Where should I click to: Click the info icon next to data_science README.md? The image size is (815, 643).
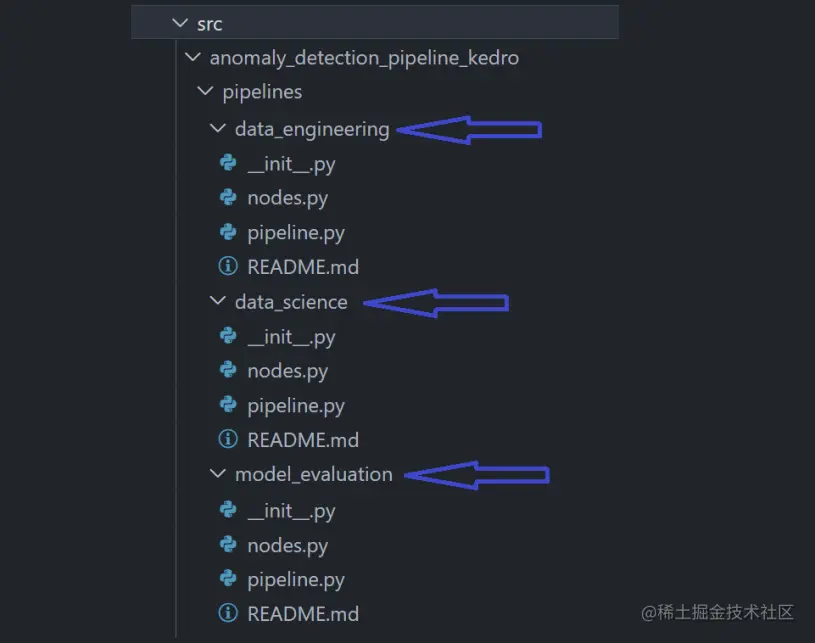[228, 439]
